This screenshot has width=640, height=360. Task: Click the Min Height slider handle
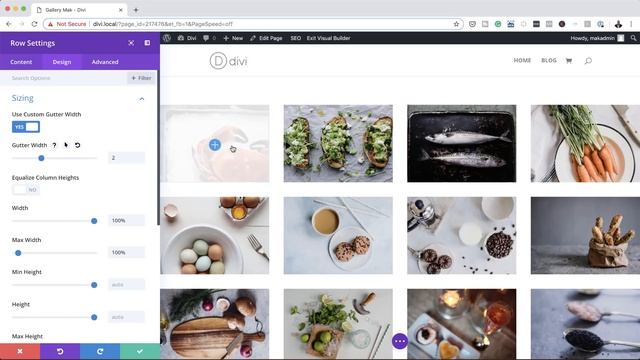(94, 285)
